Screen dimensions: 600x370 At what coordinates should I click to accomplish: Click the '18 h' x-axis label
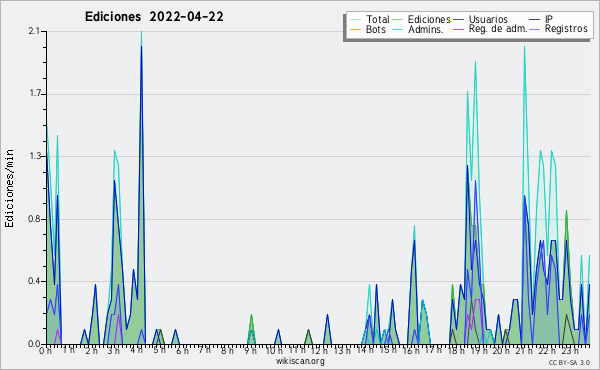click(456, 351)
